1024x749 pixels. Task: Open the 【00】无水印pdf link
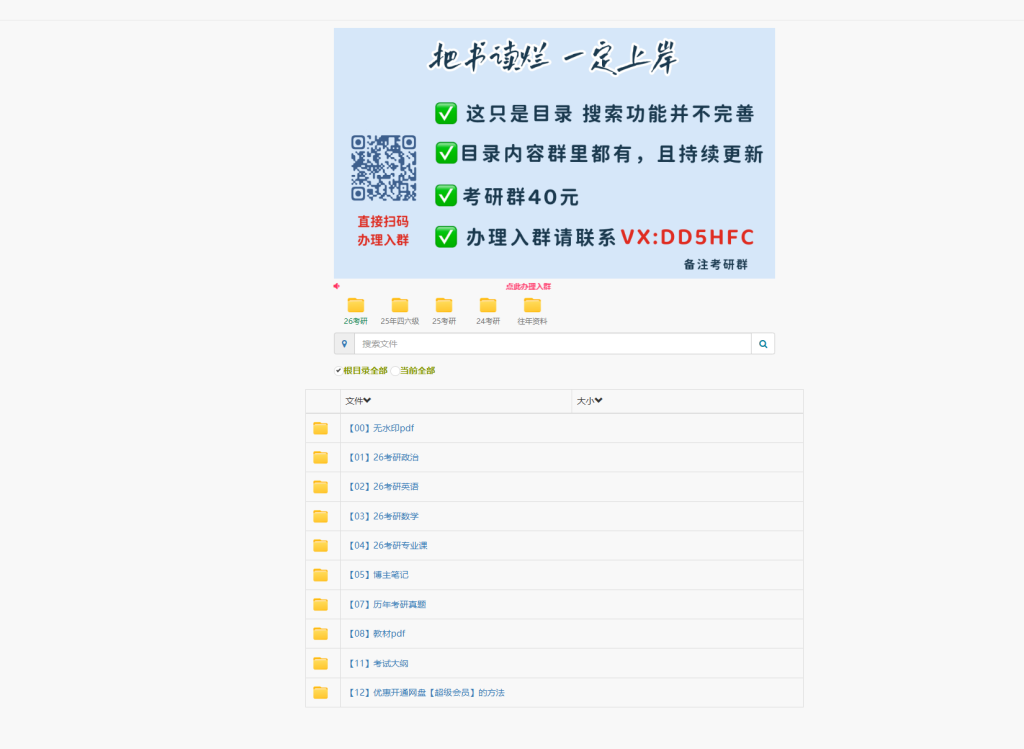[381, 428]
